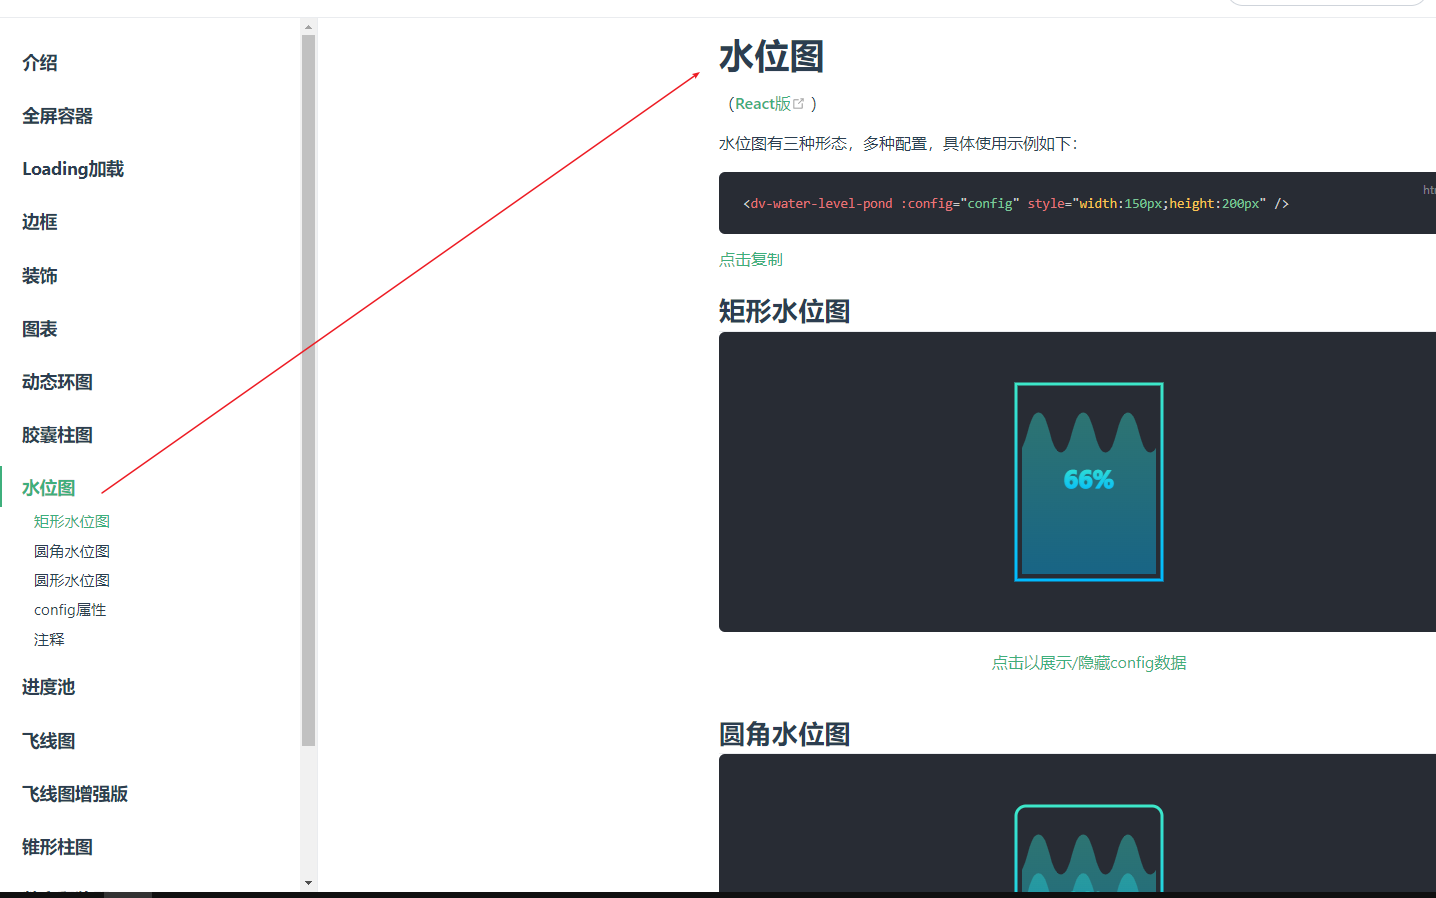Viewport: 1436px width, 898px height.
Task: Open the 胶囊柱图 sidebar section
Action: (58, 435)
